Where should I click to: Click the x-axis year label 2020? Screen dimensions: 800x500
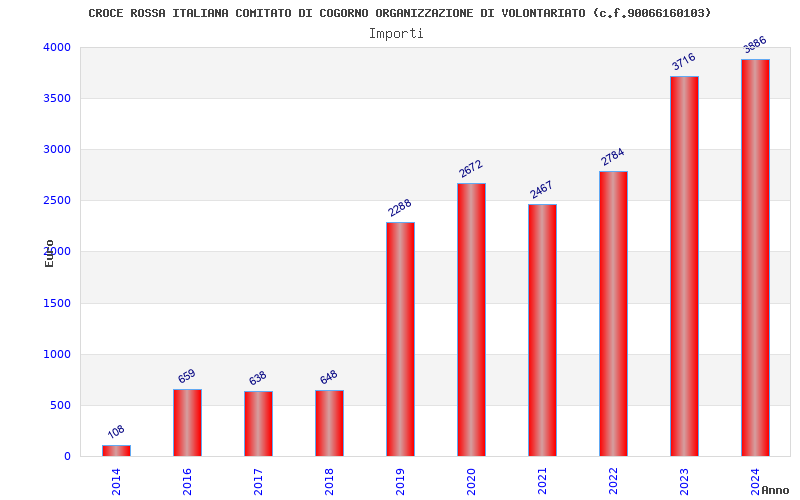pyautogui.click(x=471, y=482)
